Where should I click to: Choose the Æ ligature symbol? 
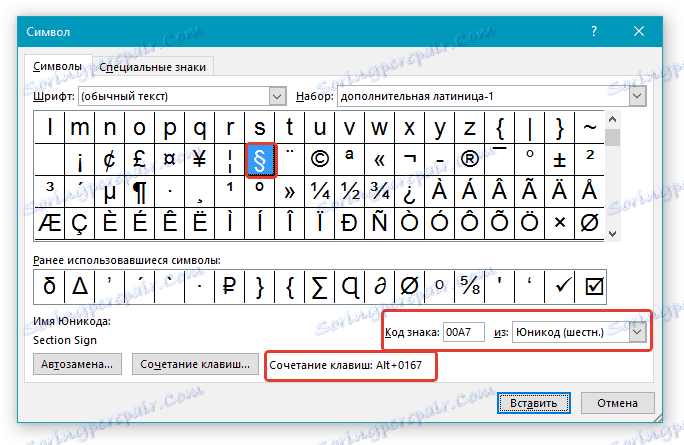click(49, 223)
